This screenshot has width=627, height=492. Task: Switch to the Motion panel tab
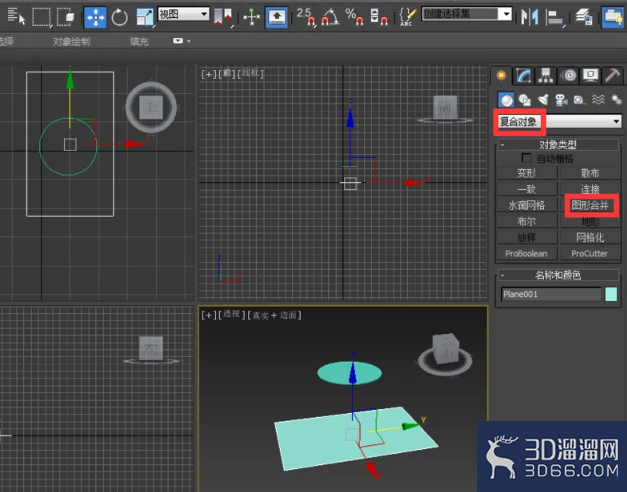tap(569, 75)
